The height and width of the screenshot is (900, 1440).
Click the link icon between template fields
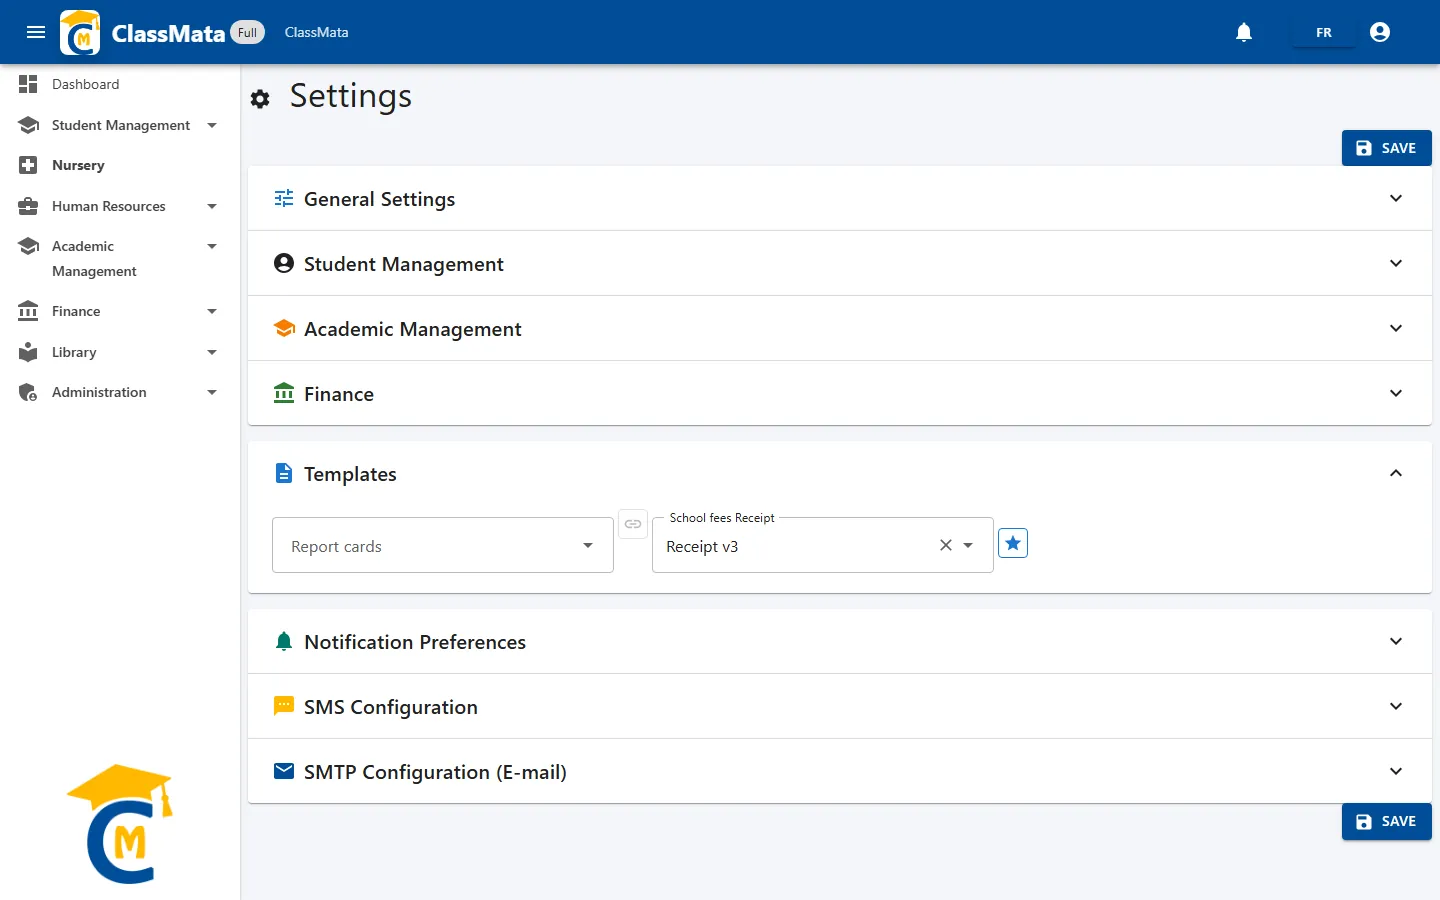tap(633, 524)
